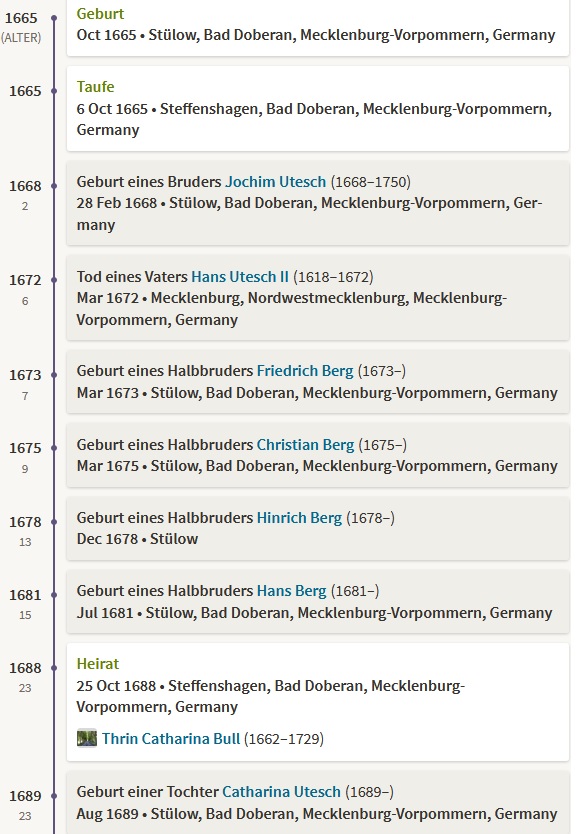Click the 1668 timeline marker dot
Screen dimensions: 588x834
click(x=54, y=186)
